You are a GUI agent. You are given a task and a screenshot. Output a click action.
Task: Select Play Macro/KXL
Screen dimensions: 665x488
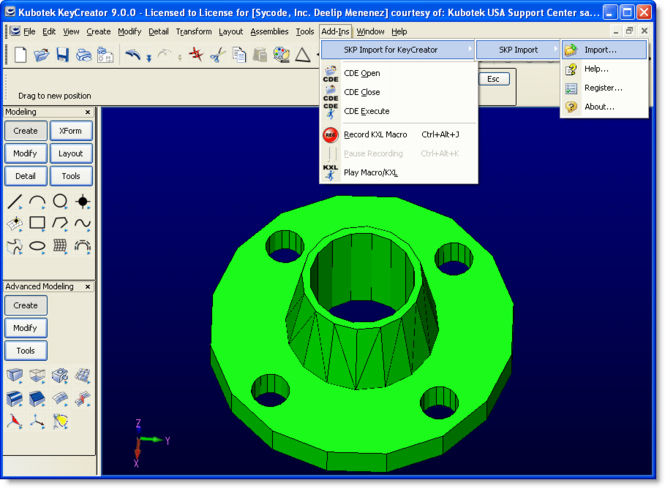pos(399,173)
